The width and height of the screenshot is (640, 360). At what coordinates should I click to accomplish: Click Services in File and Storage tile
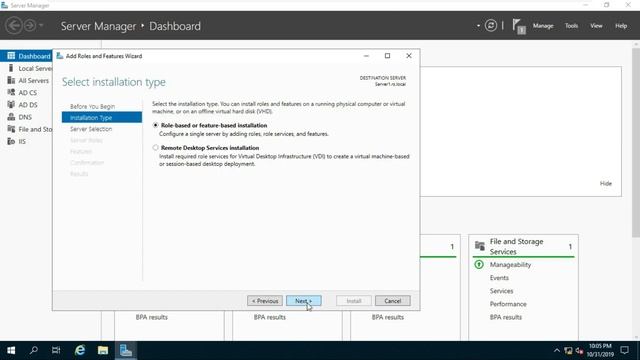pyautogui.click(x=501, y=291)
